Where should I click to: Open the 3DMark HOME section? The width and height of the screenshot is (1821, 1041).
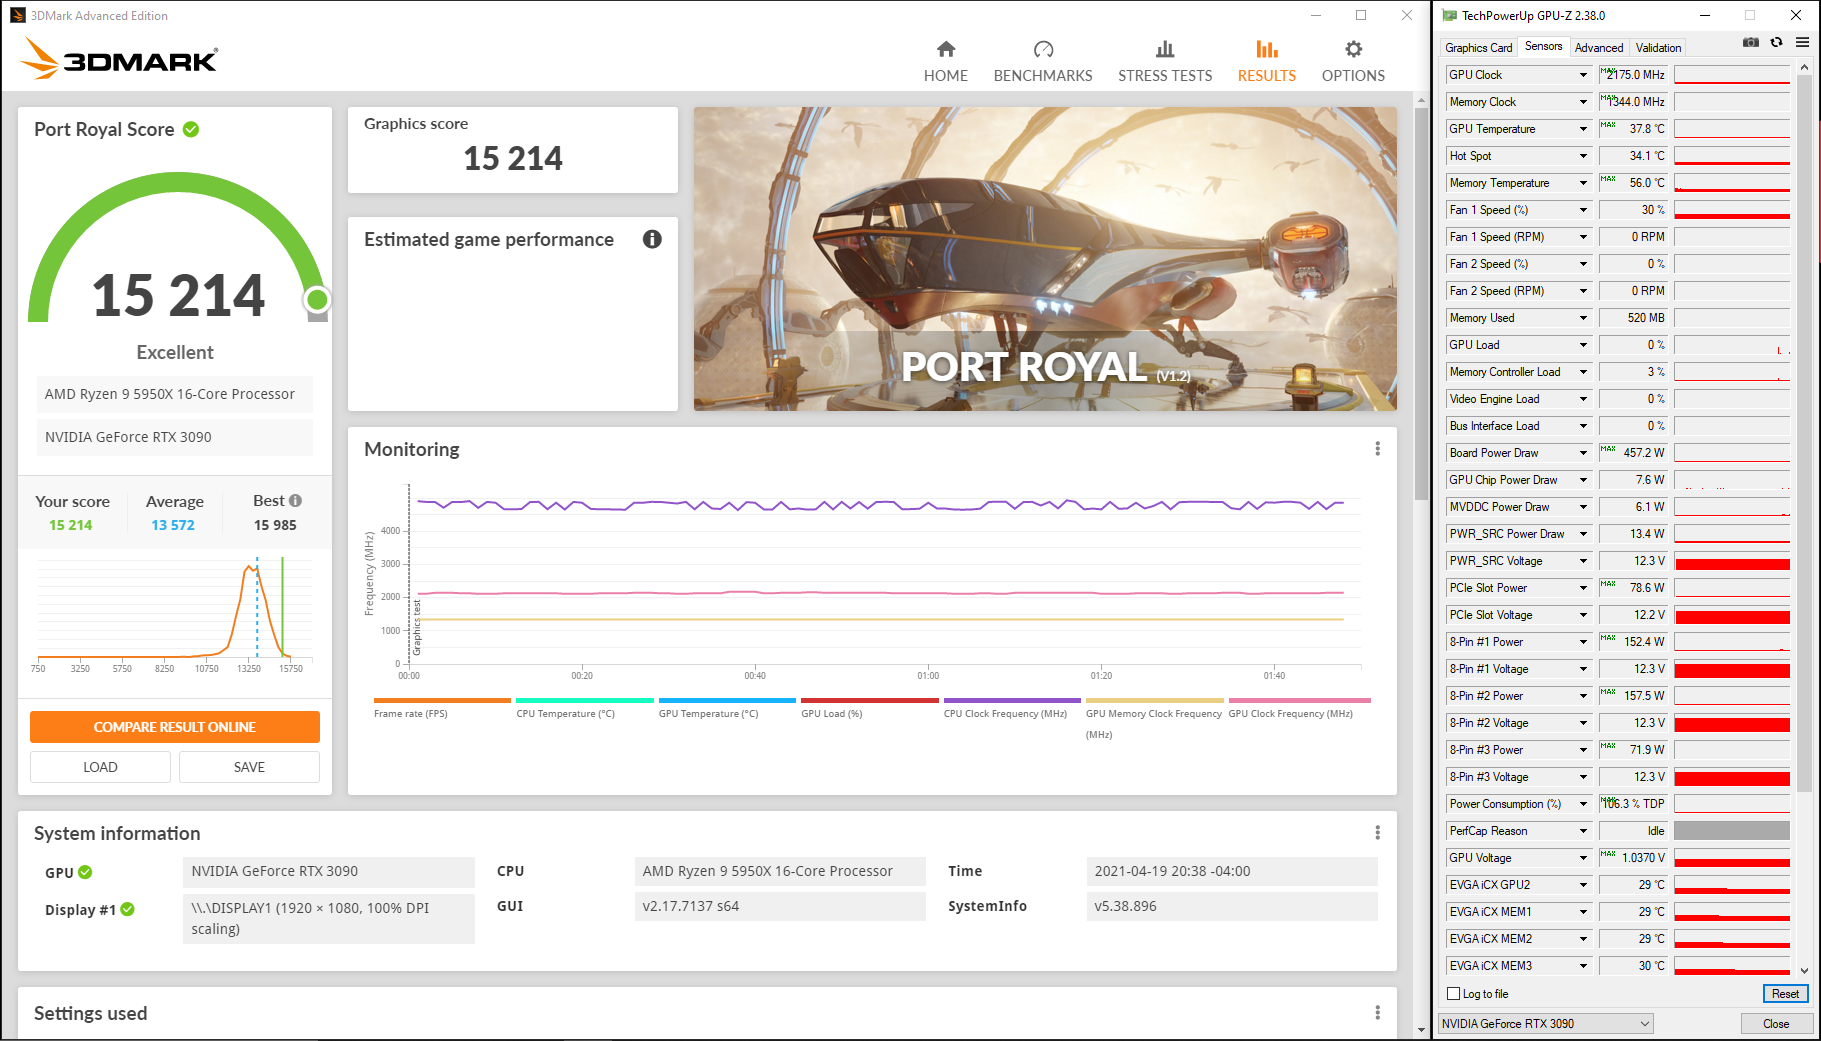pyautogui.click(x=945, y=62)
